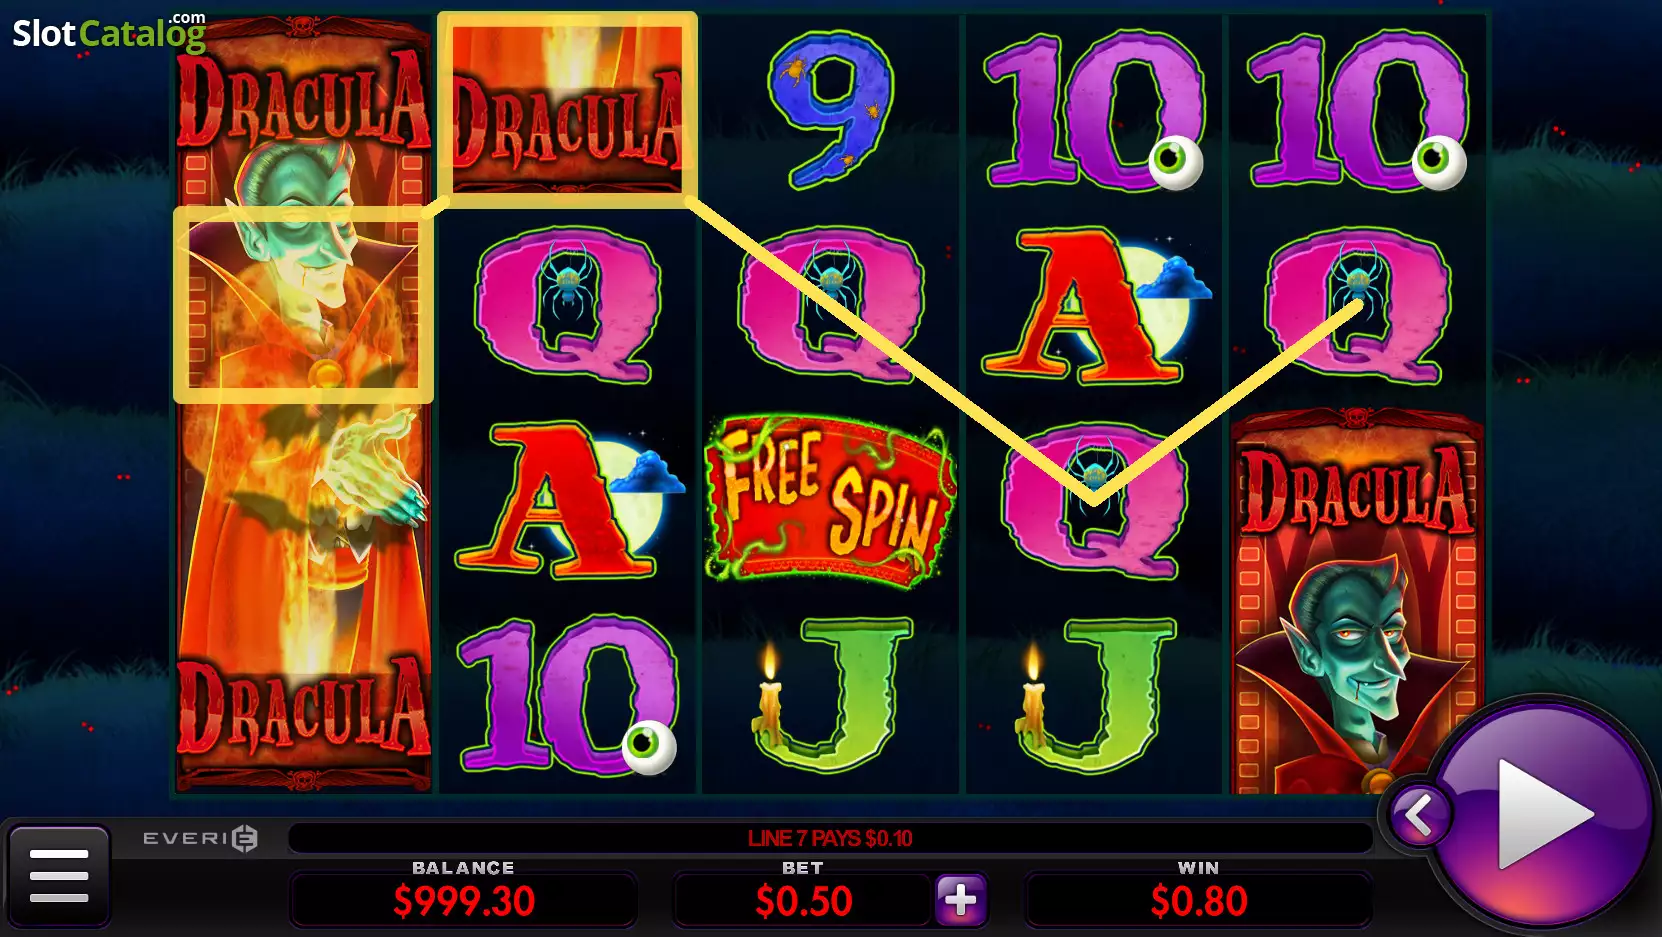Click the Dracula portrait on the fifth reel
Image resolution: width=1662 pixels, height=937 pixels.
(x=1357, y=600)
